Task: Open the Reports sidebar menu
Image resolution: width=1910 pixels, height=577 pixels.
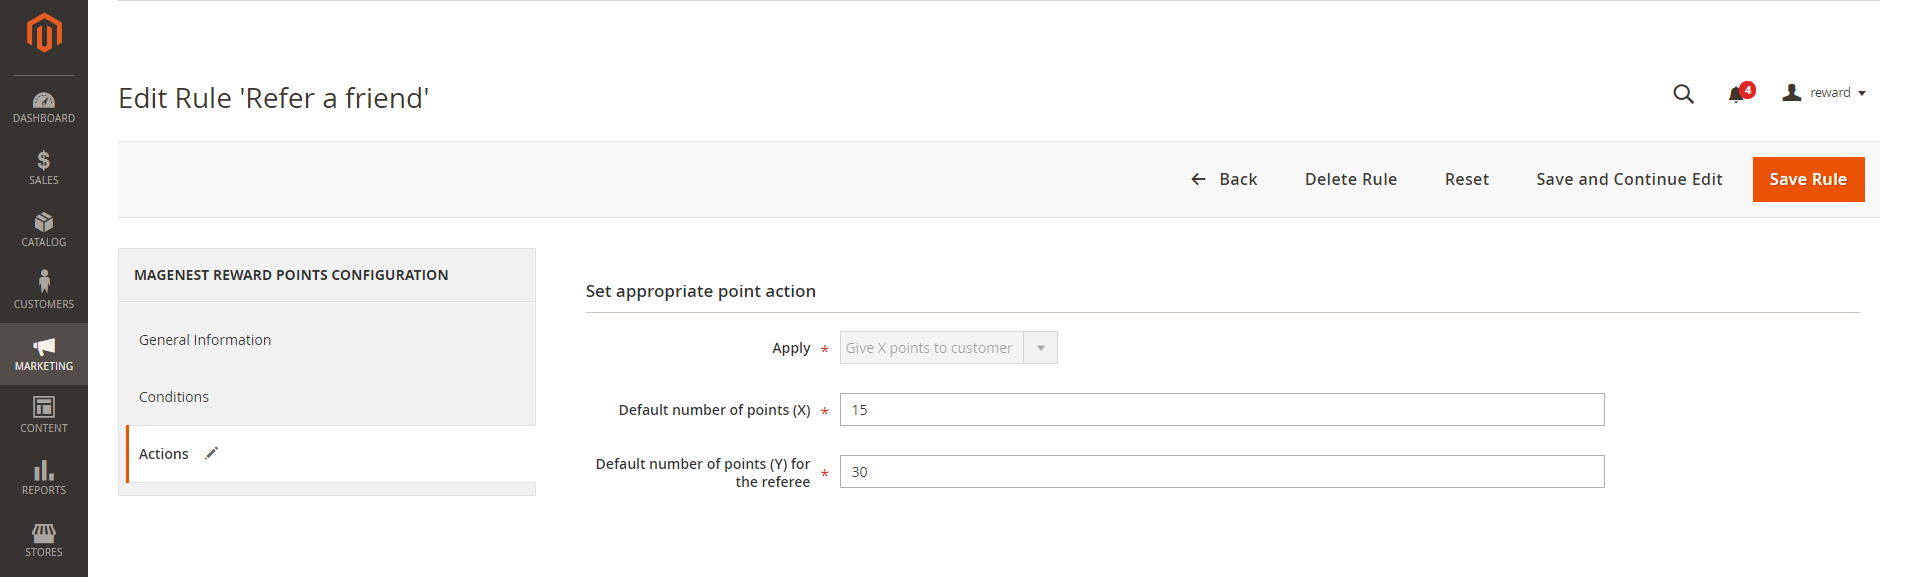Action: (x=44, y=477)
